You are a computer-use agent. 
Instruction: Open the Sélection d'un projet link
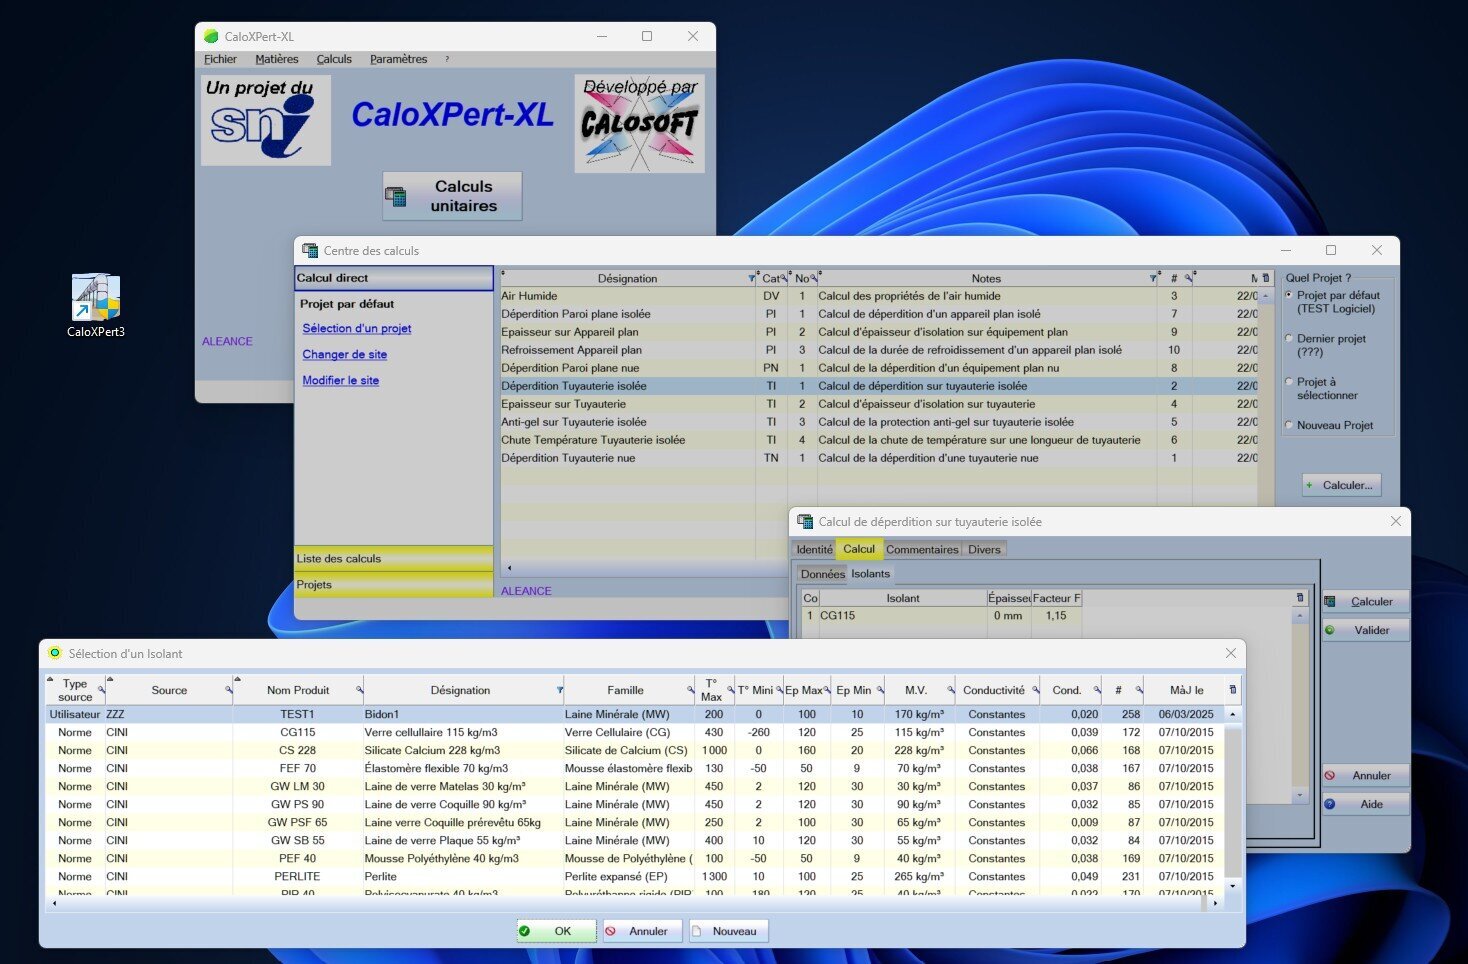(x=357, y=328)
